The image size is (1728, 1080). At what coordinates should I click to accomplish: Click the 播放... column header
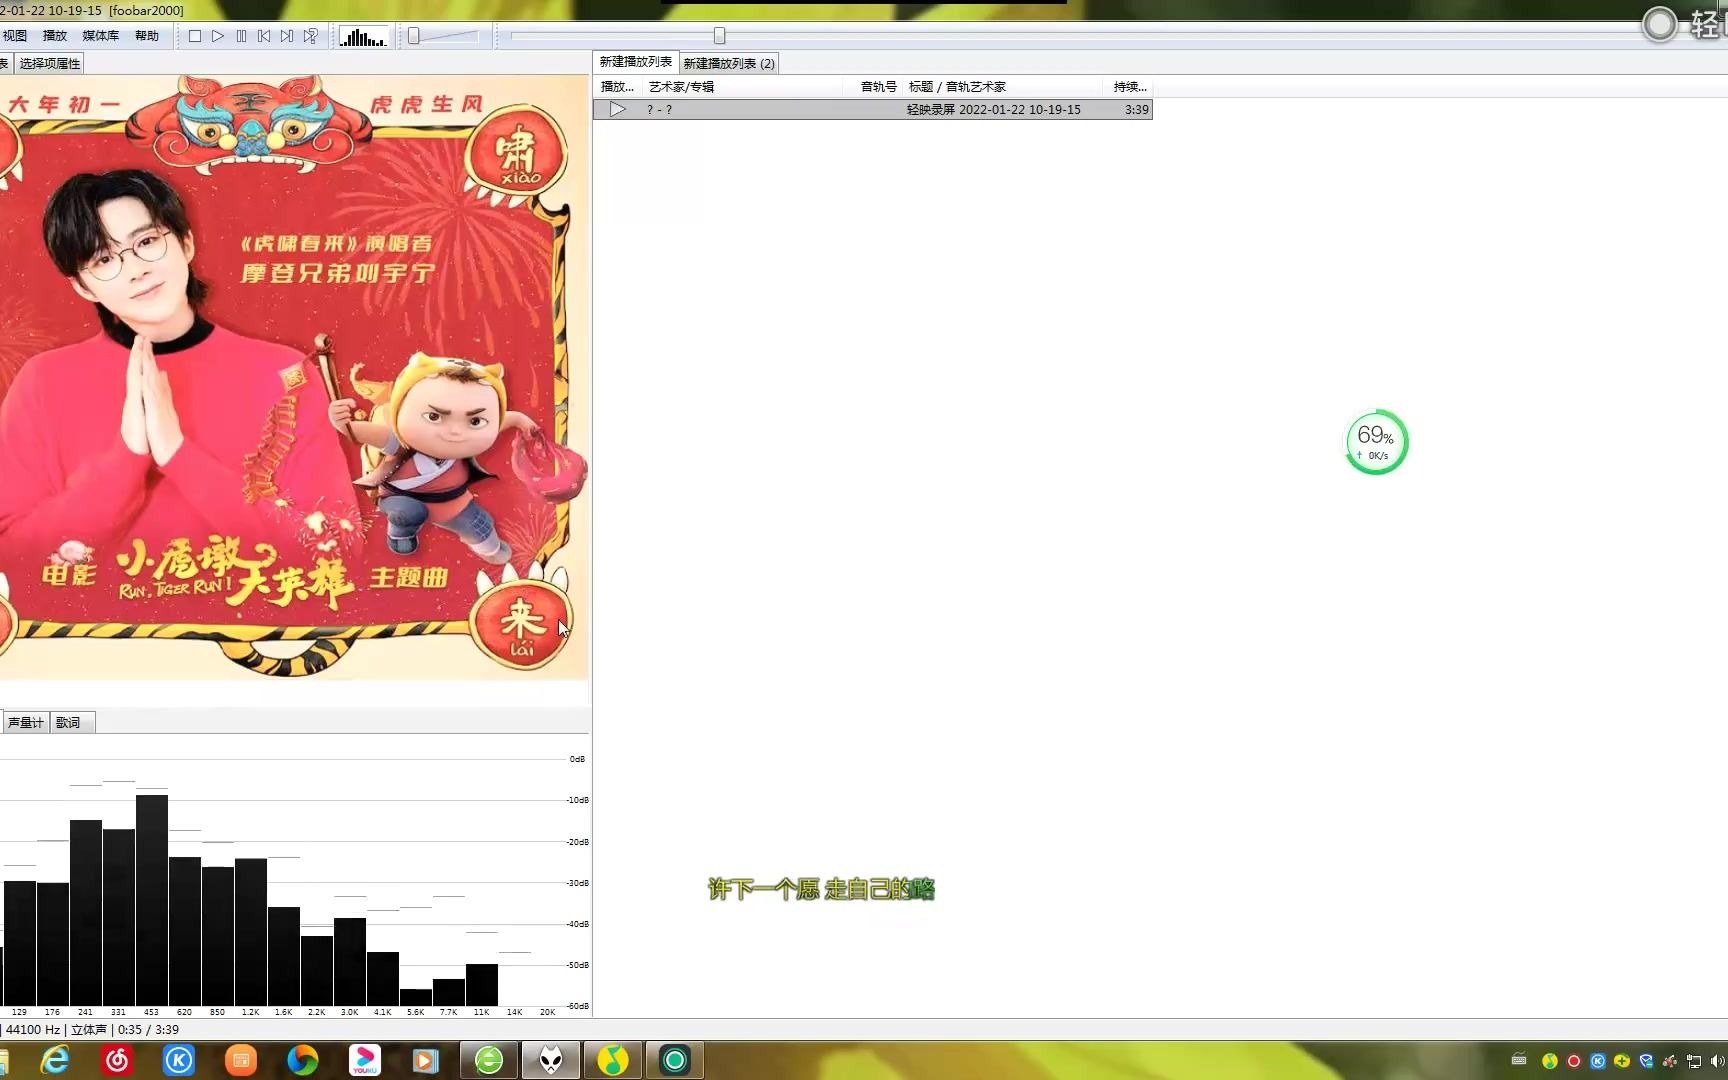click(617, 87)
